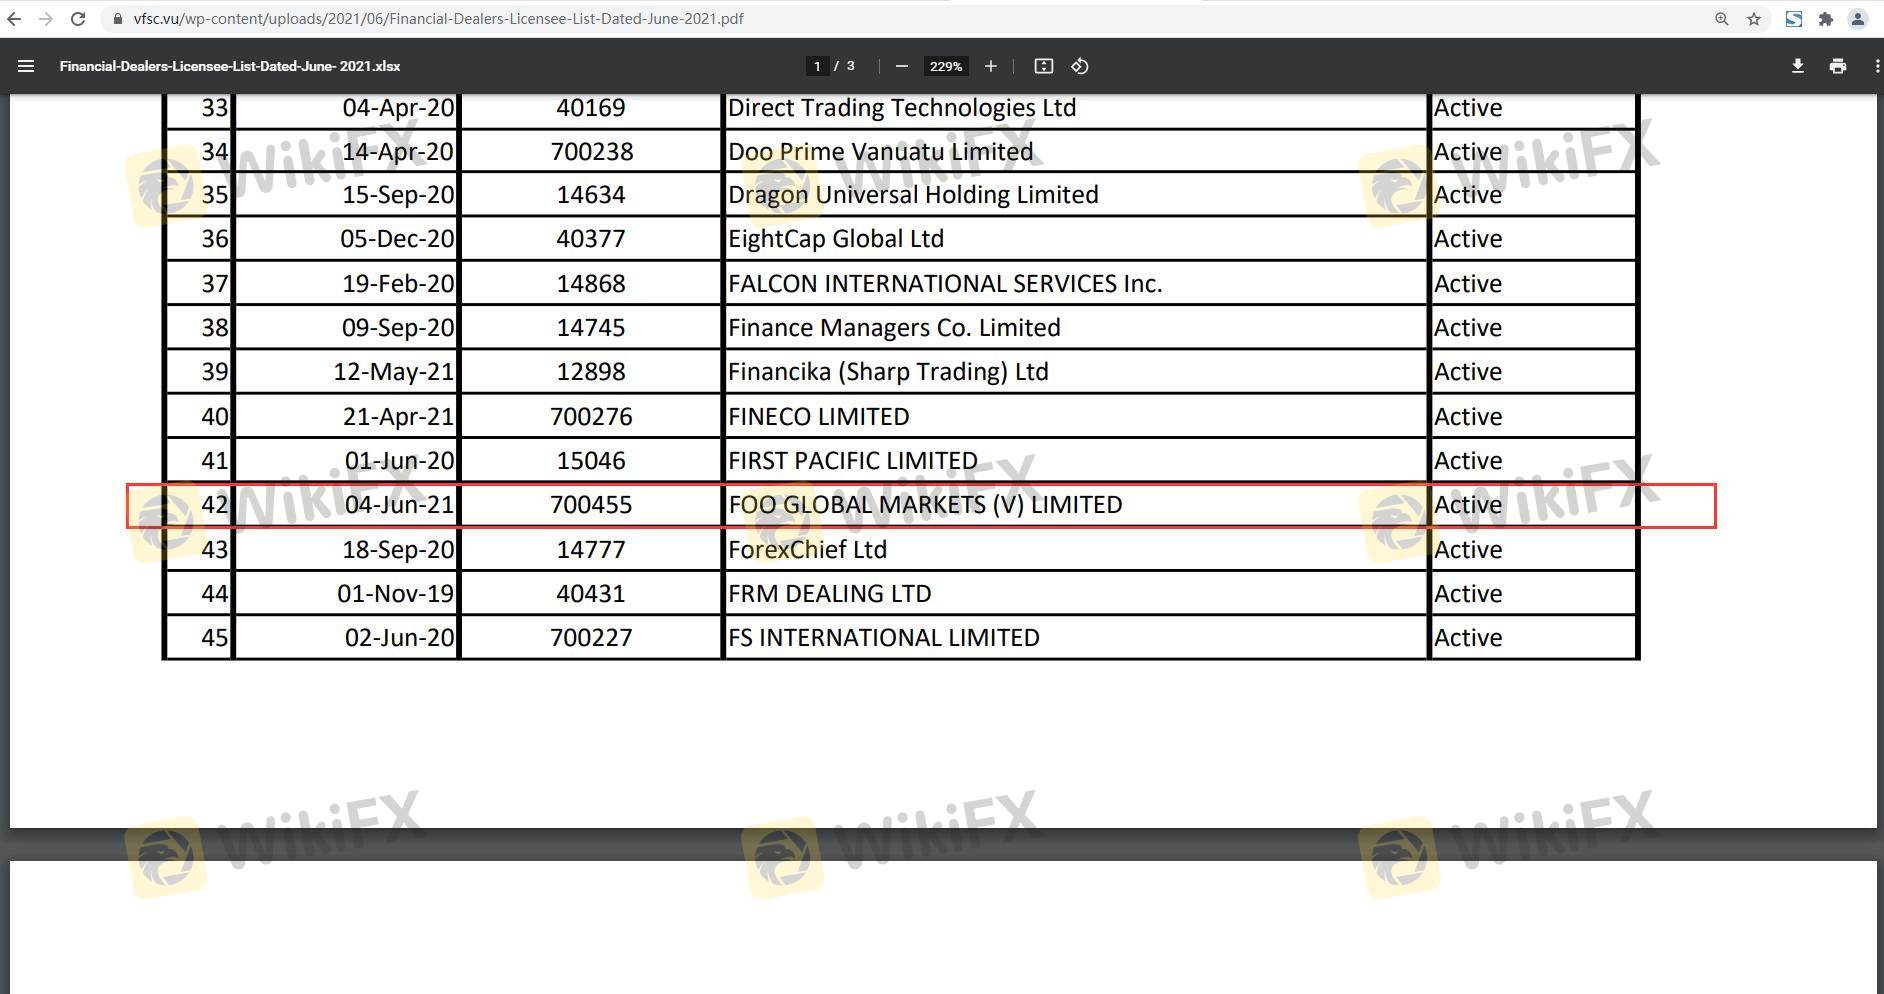
Task: Open the Chrome profile avatar menu
Action: coord(1857,18)
